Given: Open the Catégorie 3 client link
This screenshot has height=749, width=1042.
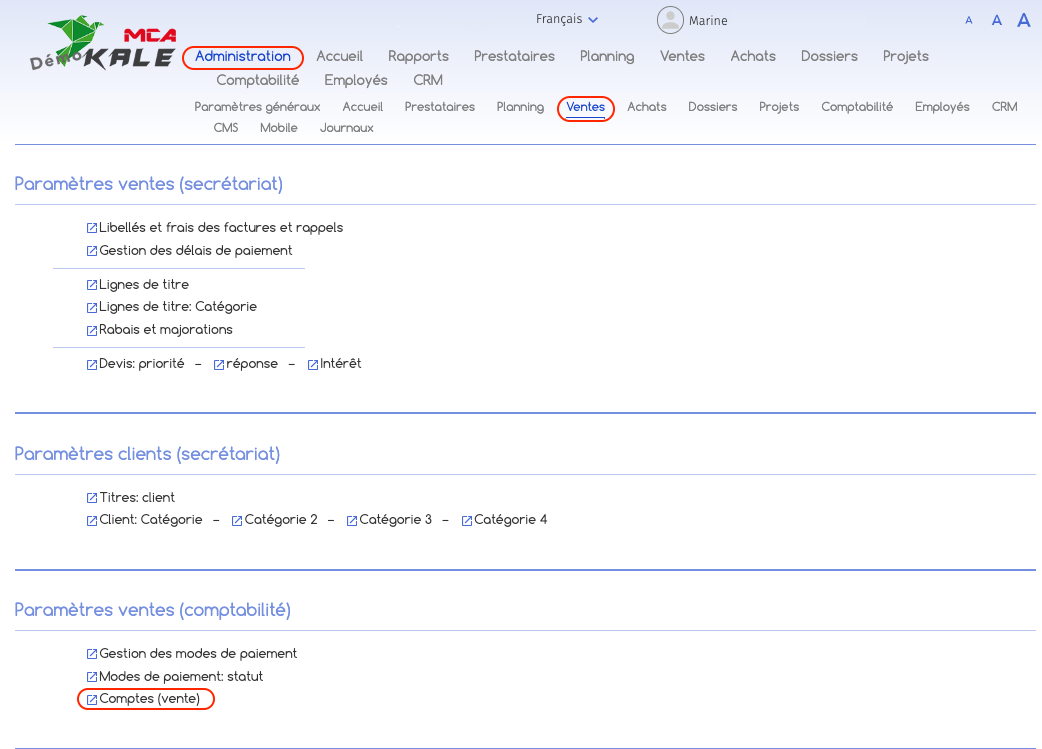Looking at the screenshot, I should (x=395, y=520).
